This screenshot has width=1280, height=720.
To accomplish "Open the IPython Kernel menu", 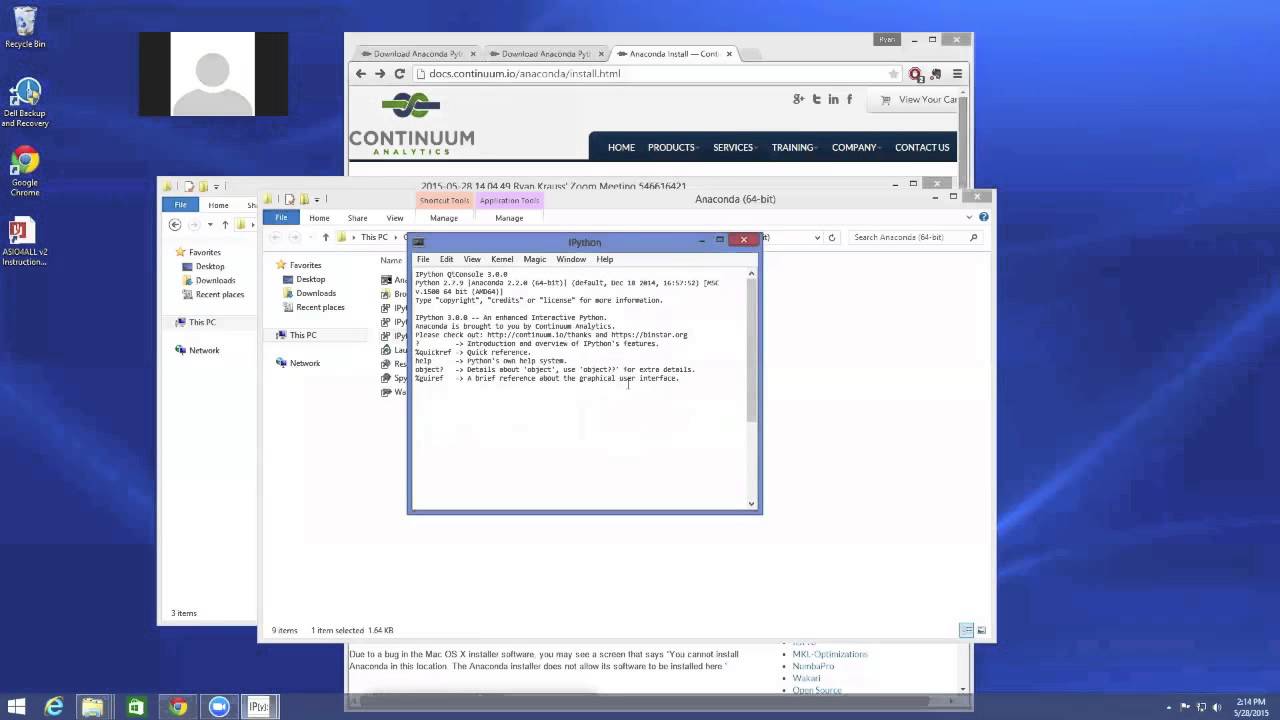I will click(502, 259).
